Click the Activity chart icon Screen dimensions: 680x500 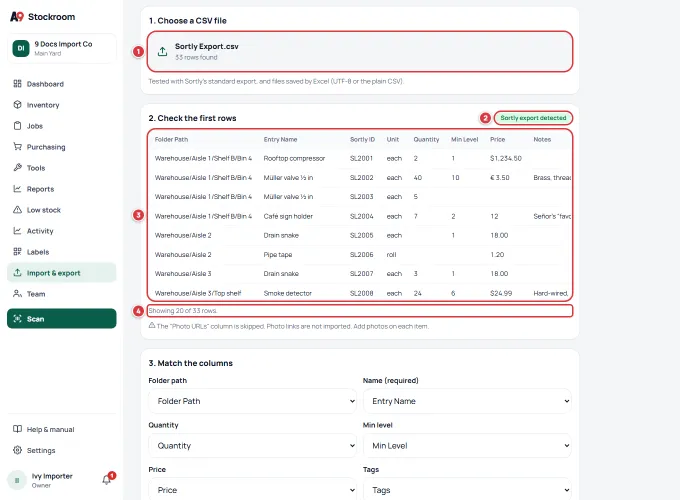point(17,231)
